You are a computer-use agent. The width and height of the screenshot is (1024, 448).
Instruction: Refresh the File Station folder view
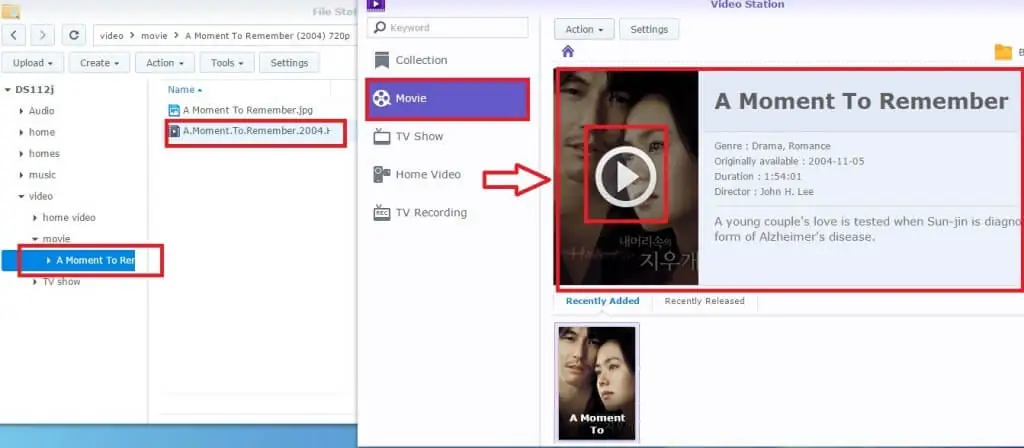click(x=74, y=35)
